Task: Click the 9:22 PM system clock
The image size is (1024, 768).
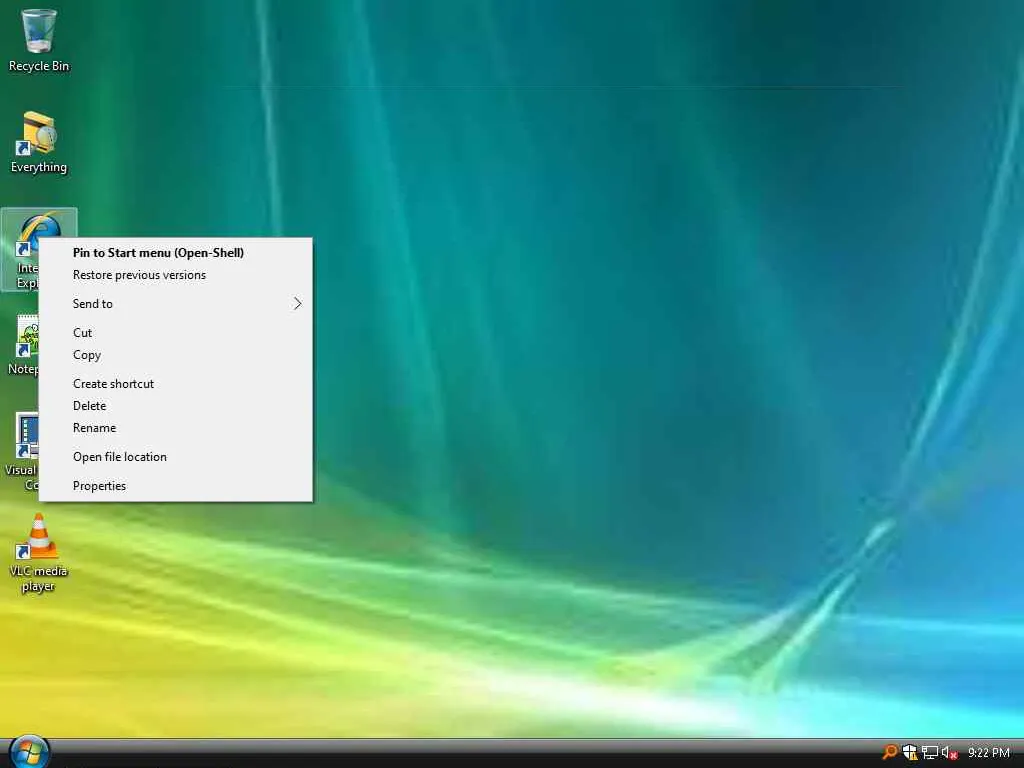Action: pos(989,752)
